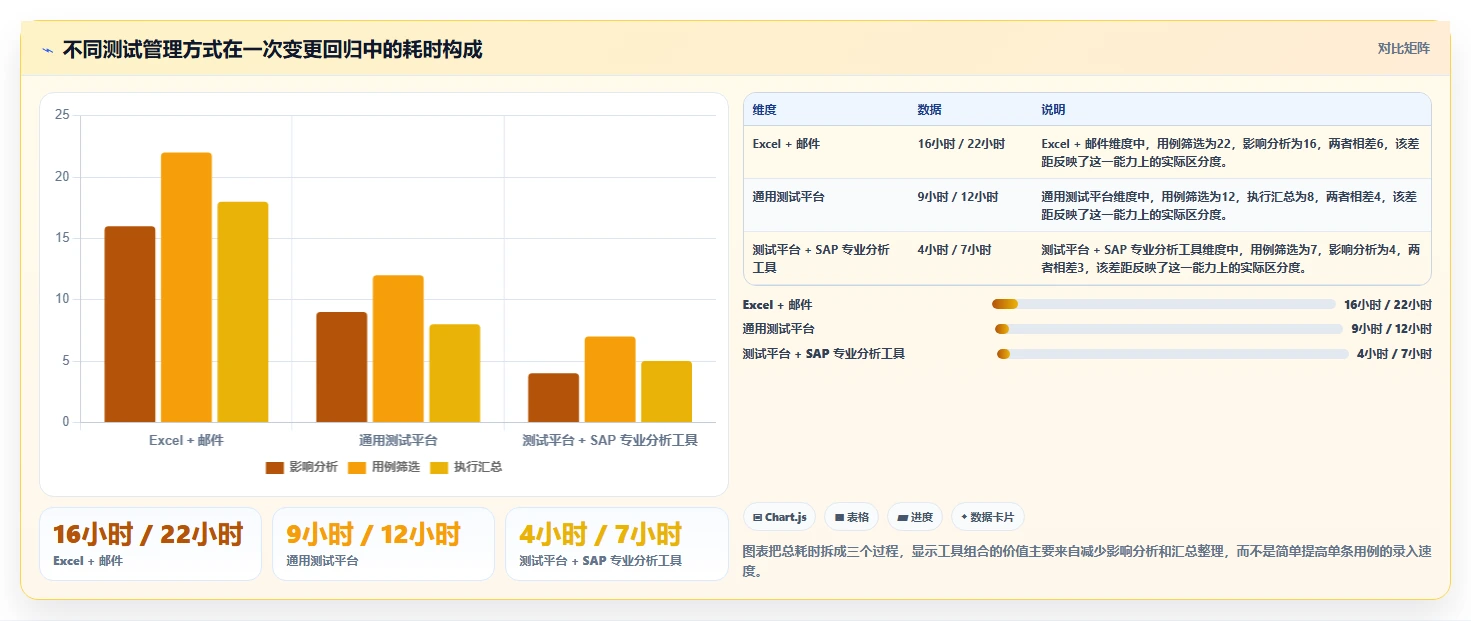Click the Excel + 邮件 用例筛选 bar at 22
The width and height of the screenshot is (1471, 621).
(x=186, y=287)
